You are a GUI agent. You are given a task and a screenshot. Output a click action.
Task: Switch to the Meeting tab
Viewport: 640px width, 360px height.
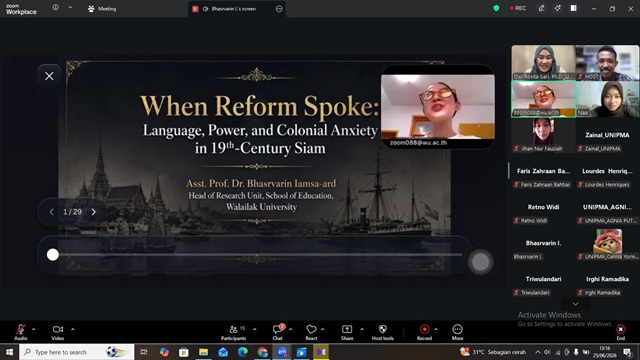(102, 9)
